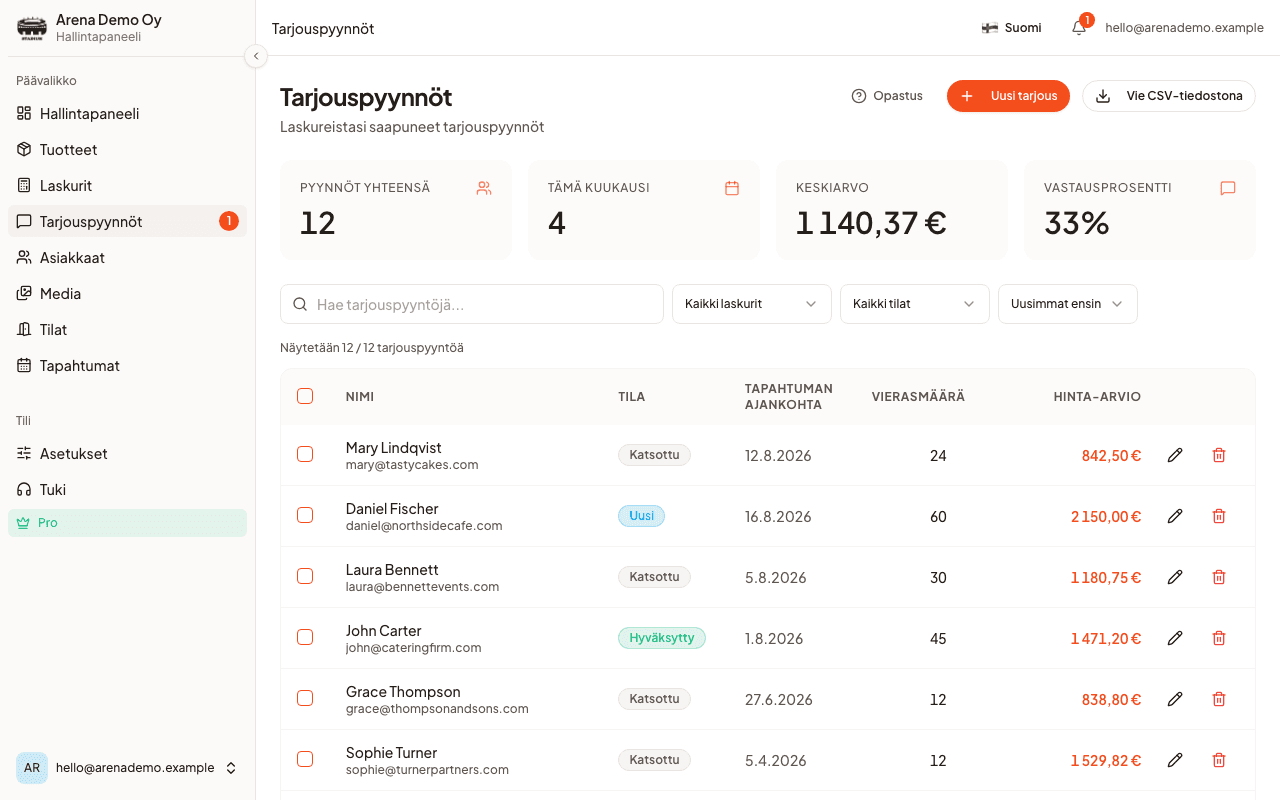
Task: Go to Hallintapaneeli in sidebar
Action: pos(127,113)
